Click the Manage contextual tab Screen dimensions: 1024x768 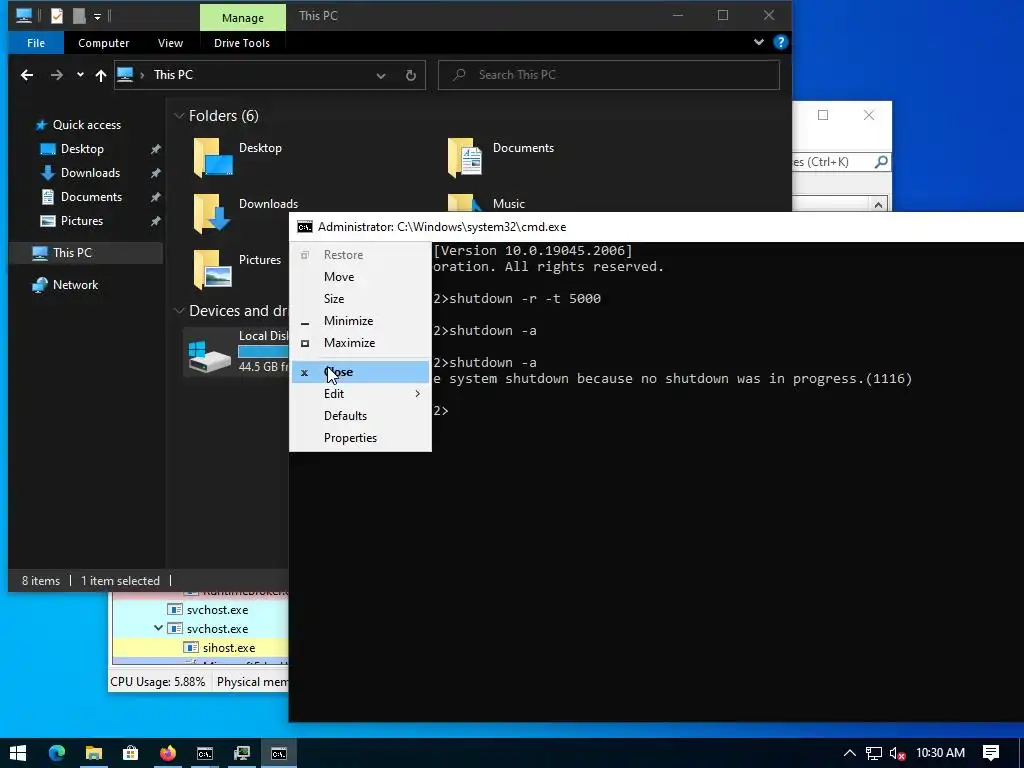[243, 18]
